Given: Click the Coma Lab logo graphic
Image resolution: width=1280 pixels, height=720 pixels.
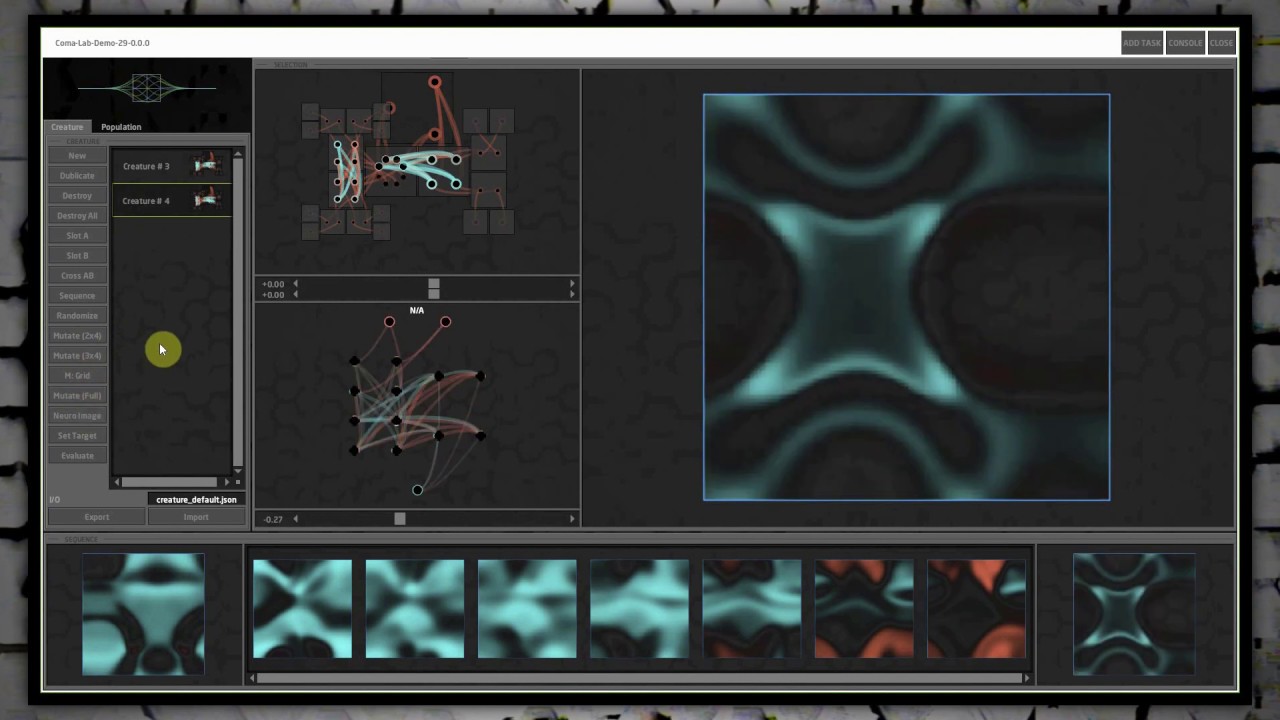Looking at the screenshot, I should point(147,88).
